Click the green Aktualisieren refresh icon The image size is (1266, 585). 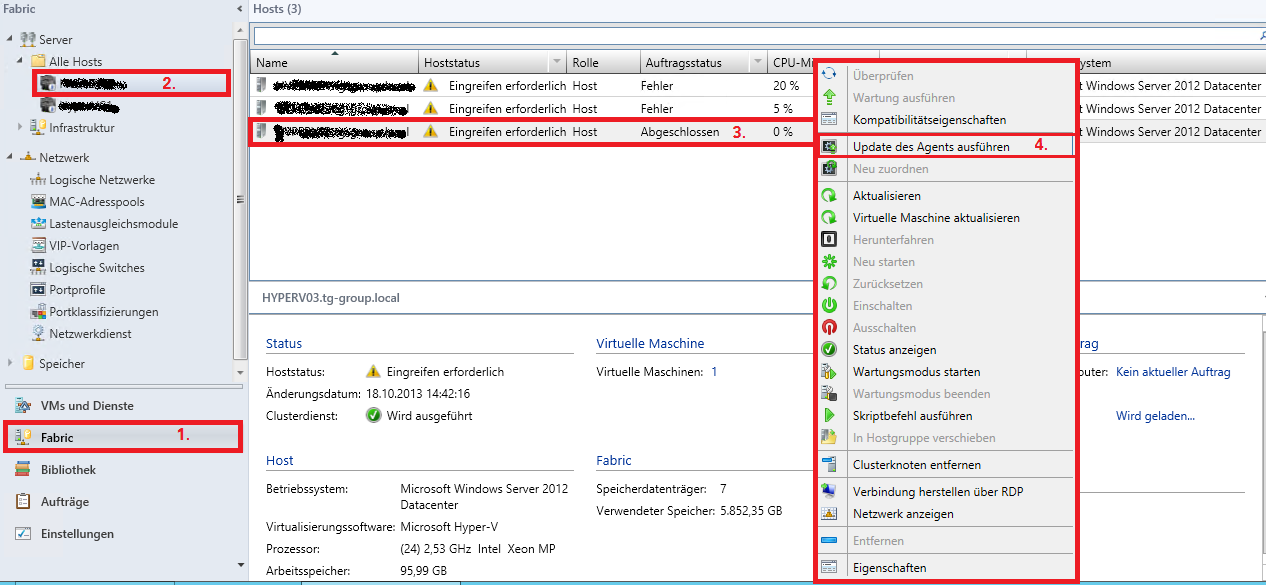829,196
